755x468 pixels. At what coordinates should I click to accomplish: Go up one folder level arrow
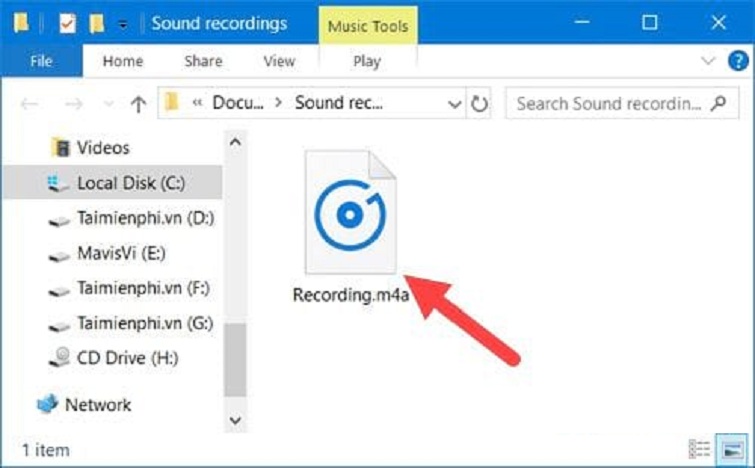point(139,104)
